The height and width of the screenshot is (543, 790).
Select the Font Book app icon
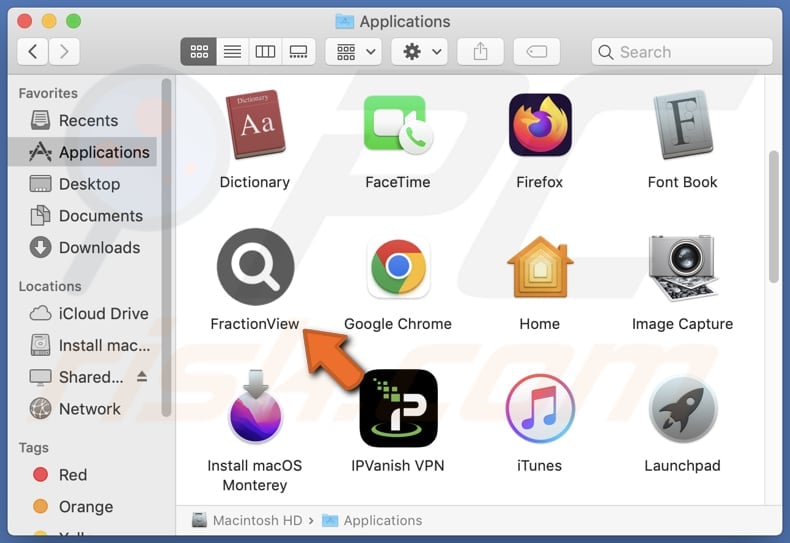pyautogui.click(x=683, y=124)
